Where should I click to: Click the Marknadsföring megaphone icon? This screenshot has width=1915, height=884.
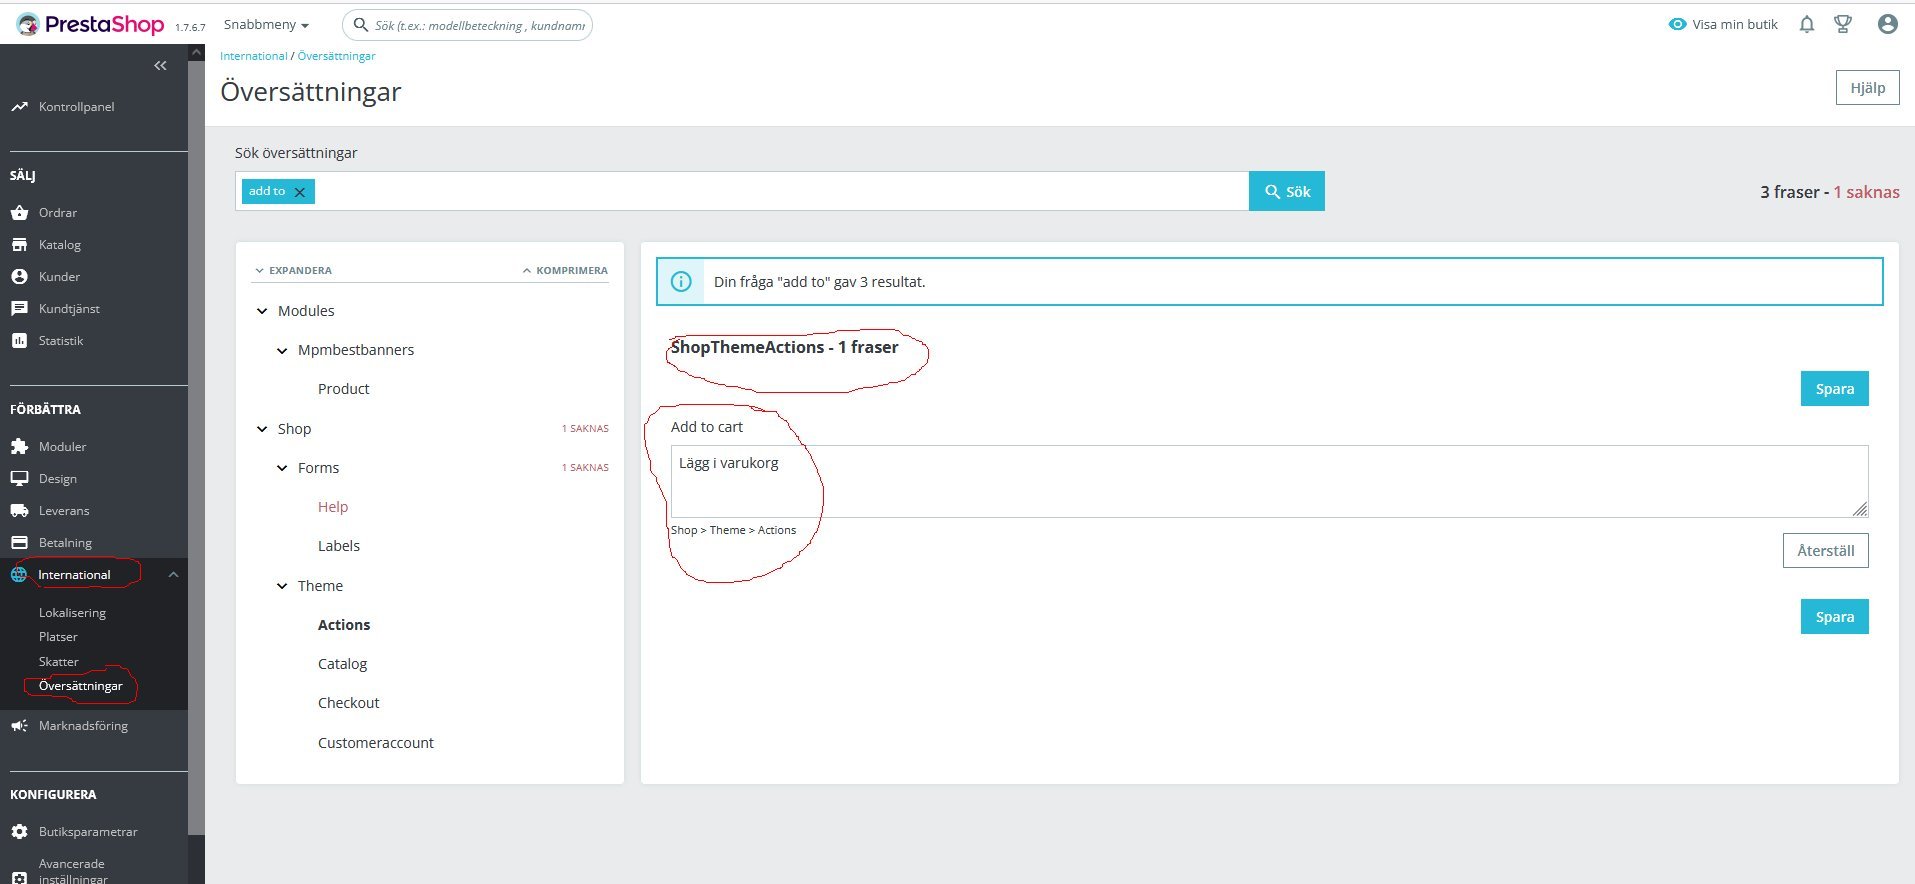(x=19, y=726)
